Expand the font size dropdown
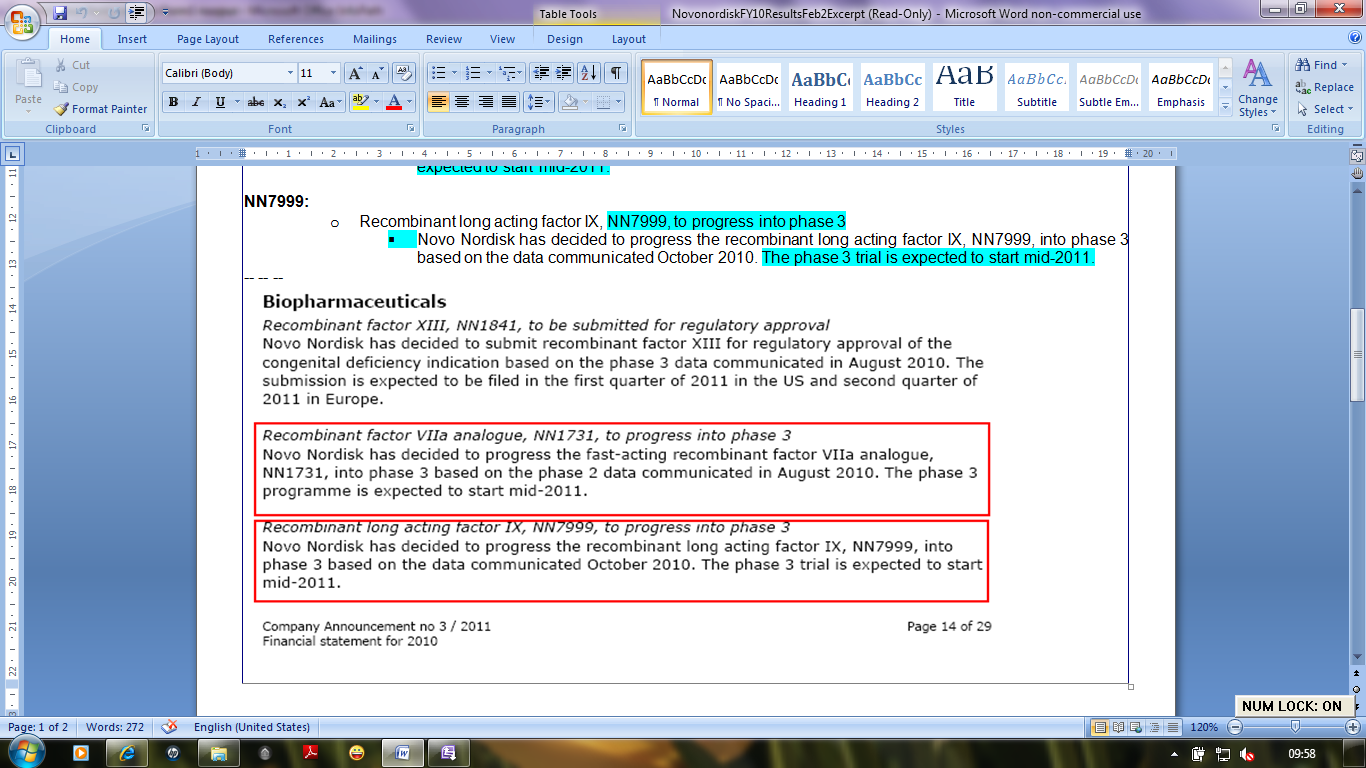This screenshot has height=768, width=1366. (334, 73)
